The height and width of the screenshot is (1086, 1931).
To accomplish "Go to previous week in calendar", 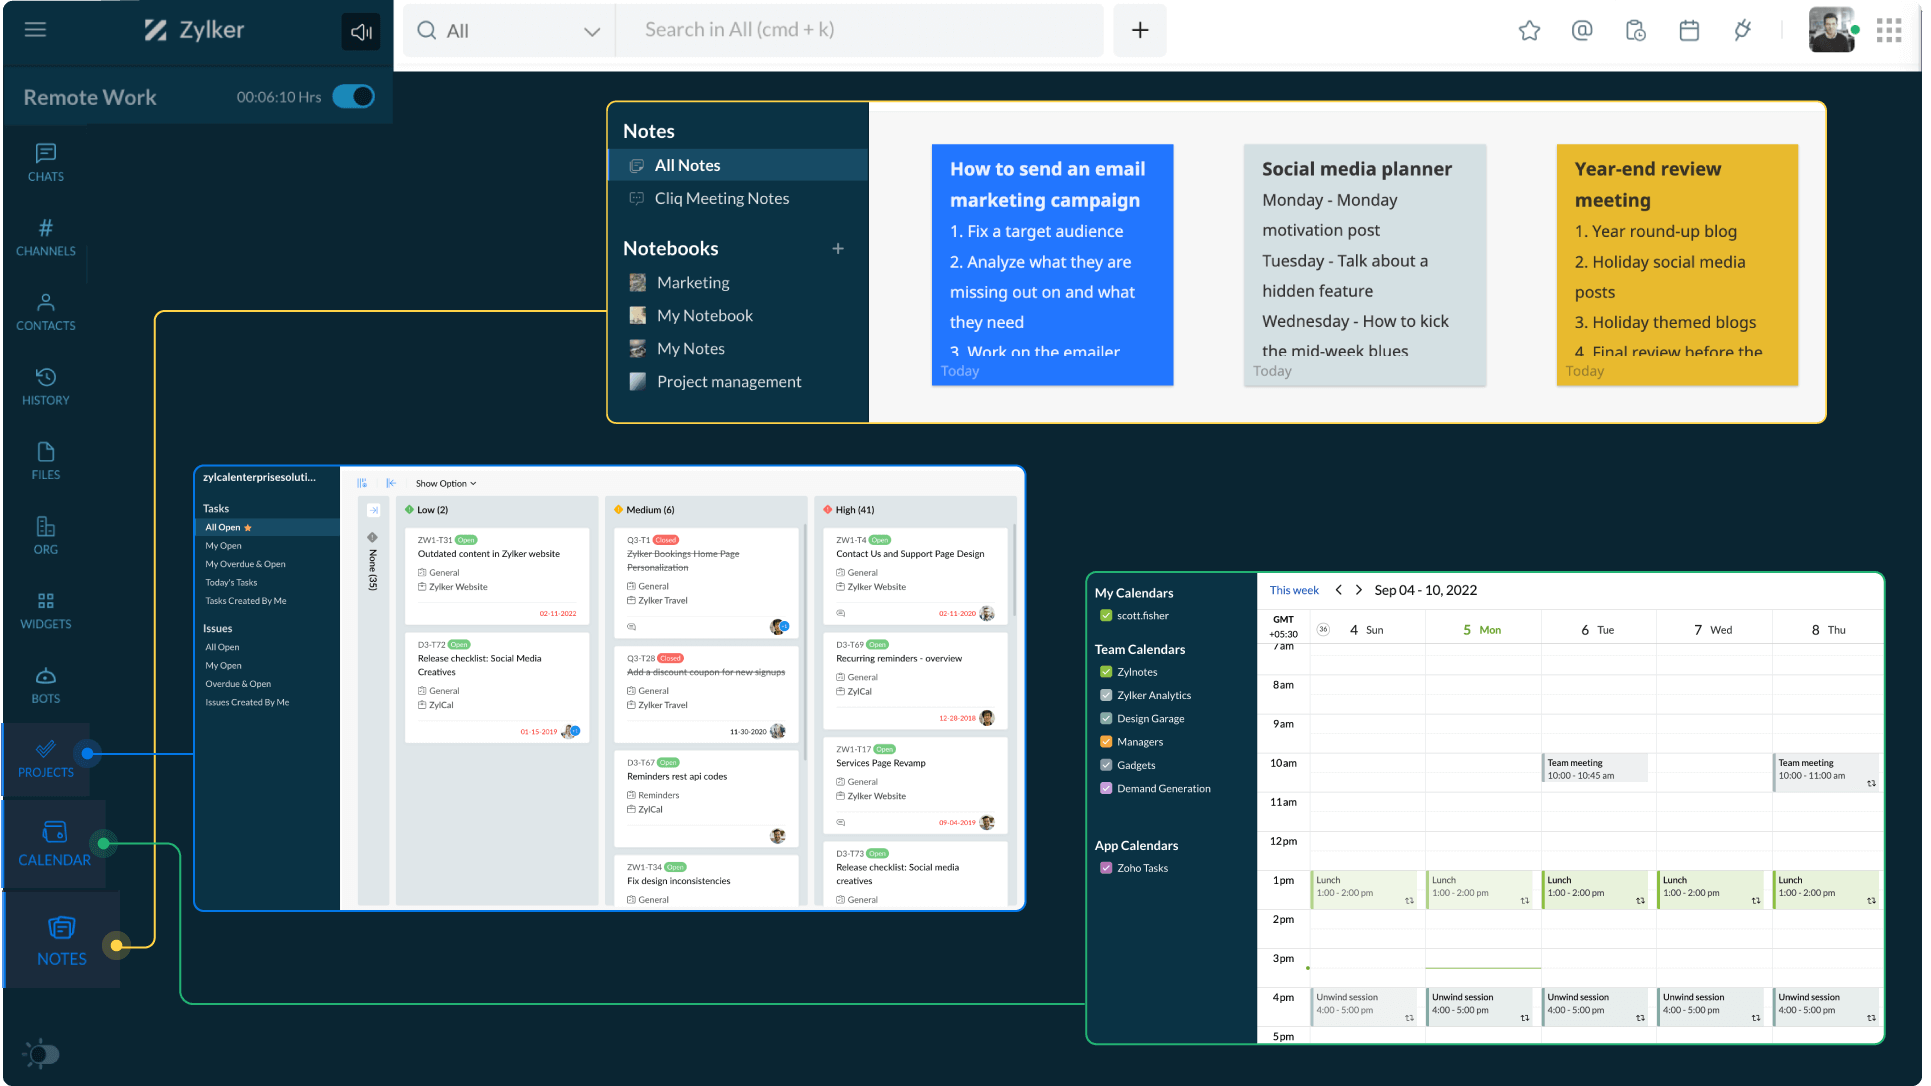I will pos(1339,590).
